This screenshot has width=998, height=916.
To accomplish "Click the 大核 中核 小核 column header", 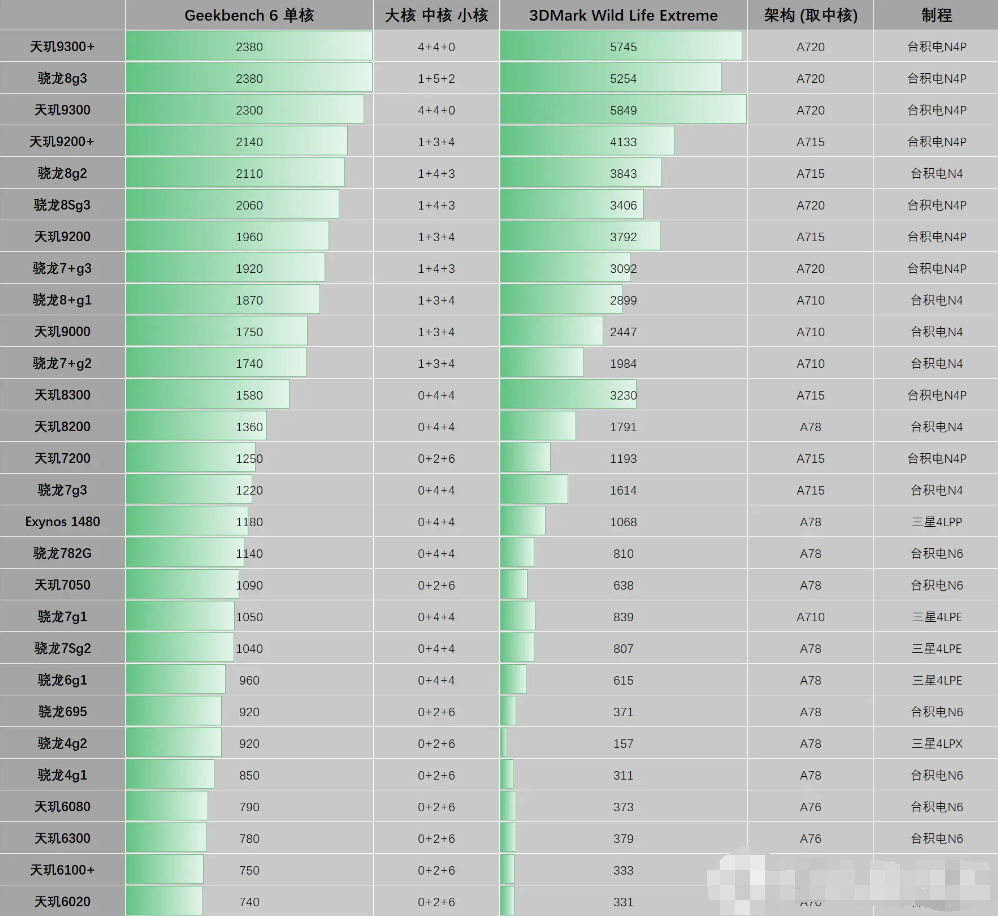I will (436, 15).
